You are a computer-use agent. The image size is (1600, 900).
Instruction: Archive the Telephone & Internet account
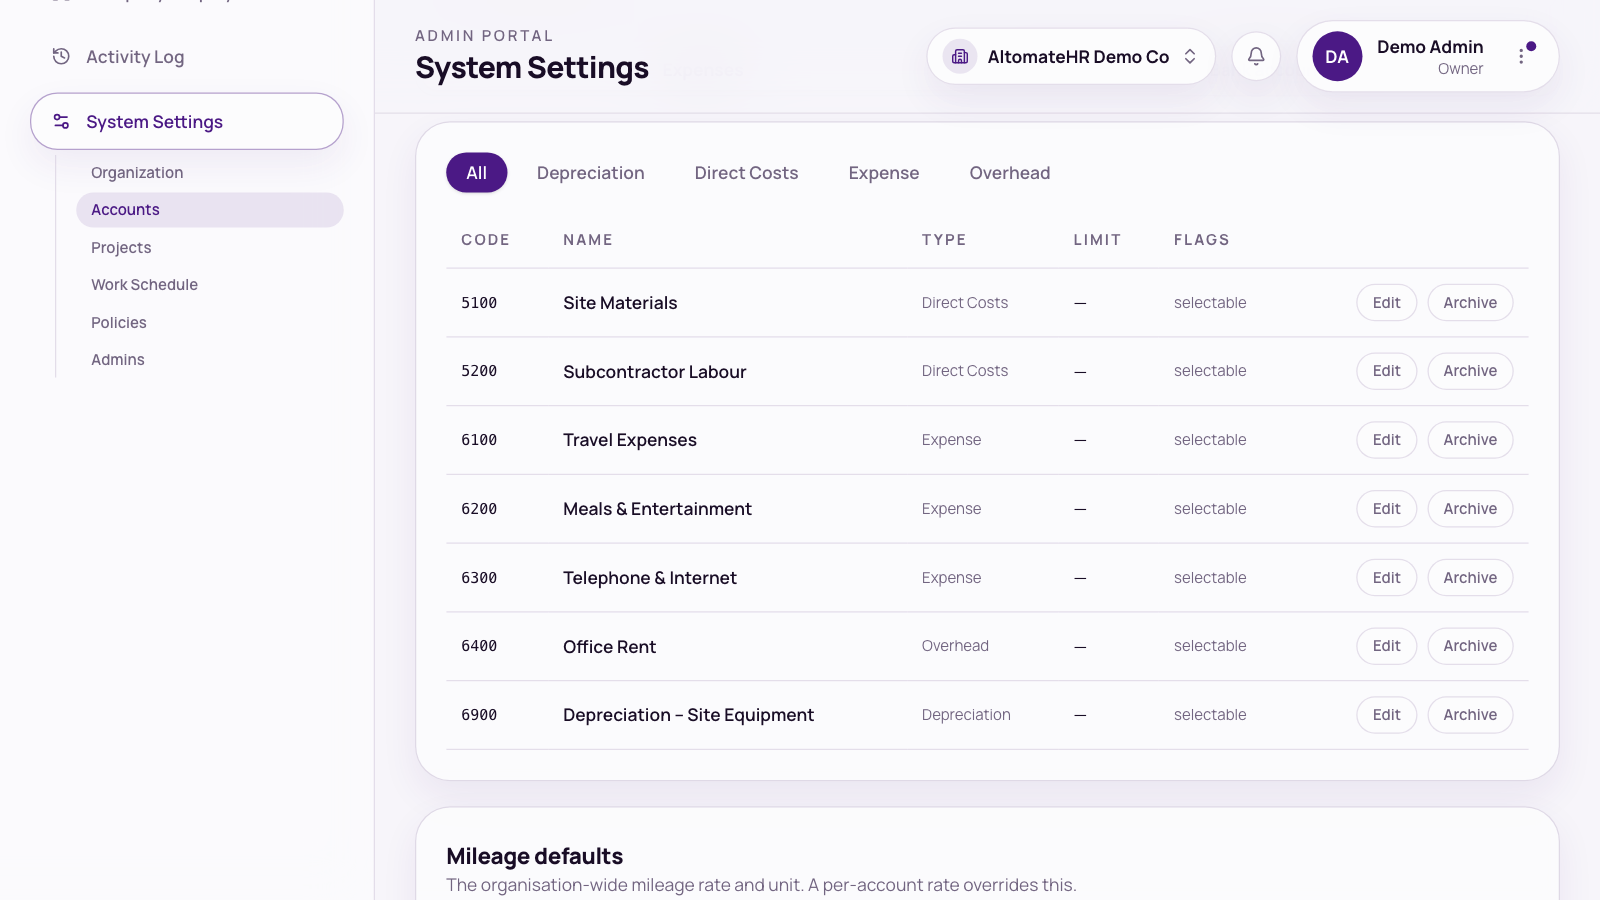click(1470, 578)
